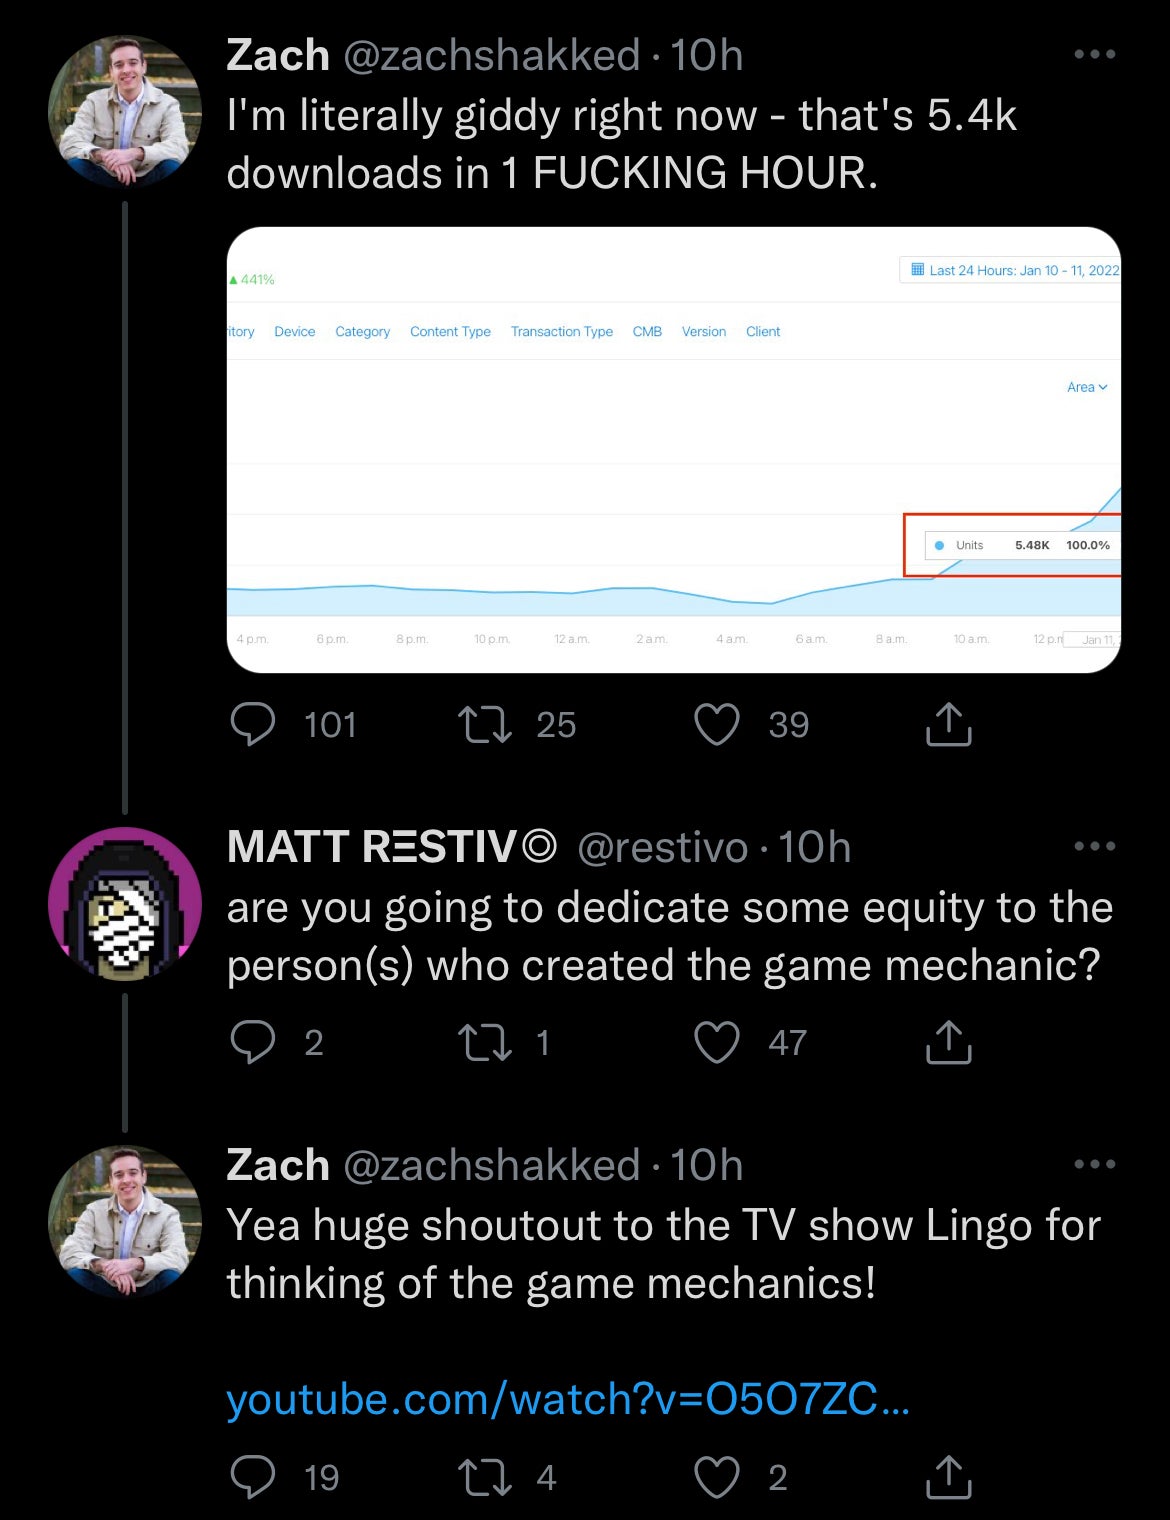Like Zach's giddy downloads tweet
1170x1520 pixels.
(717, 725)
